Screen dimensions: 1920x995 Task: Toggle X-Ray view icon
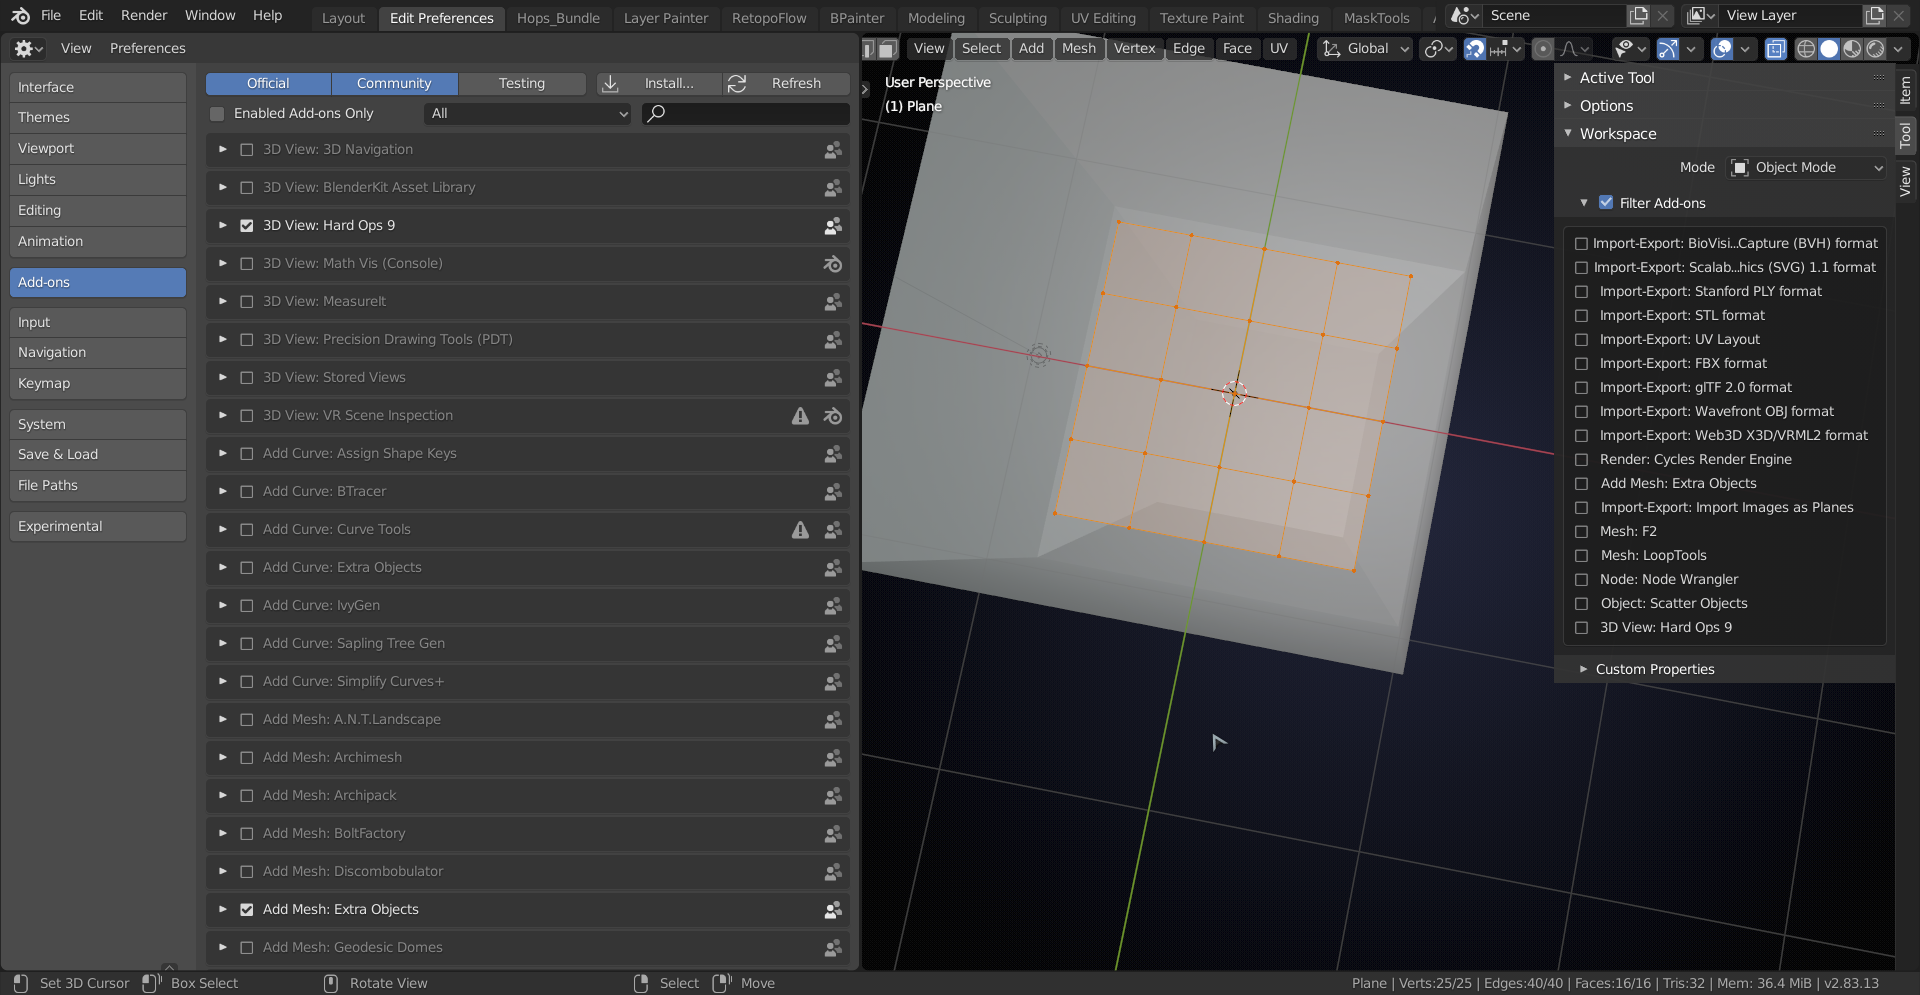[1776, 49]
